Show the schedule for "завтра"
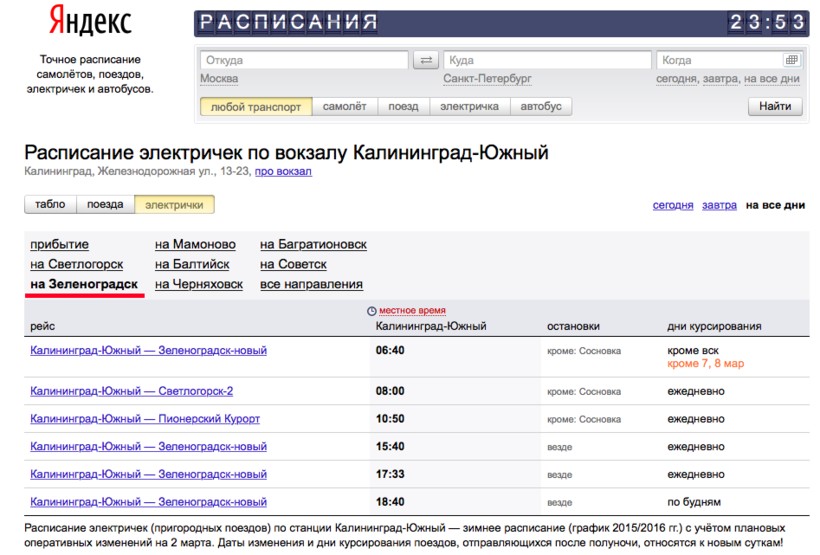Viewport: 820px width, 555px height. (719, 205)
